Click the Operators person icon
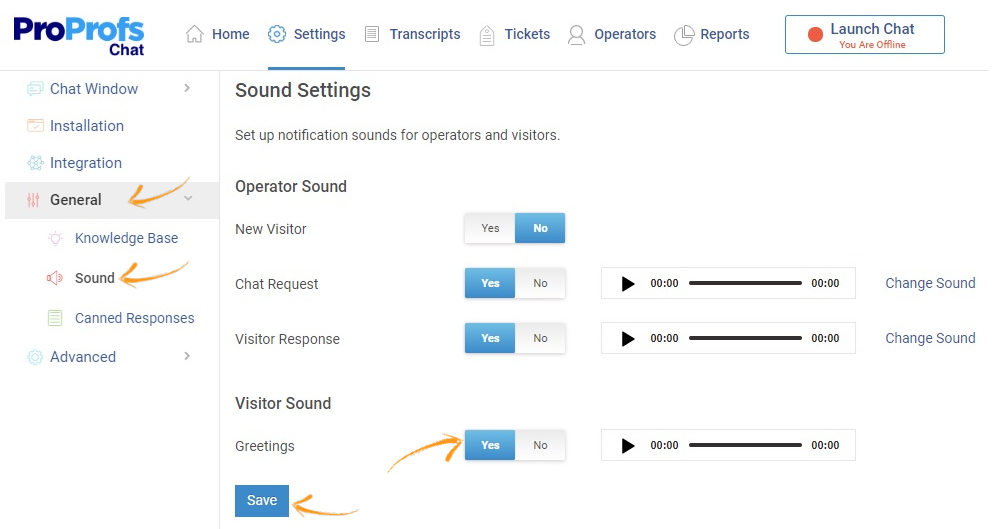The image size is (1007, 529). click(577, 35)
